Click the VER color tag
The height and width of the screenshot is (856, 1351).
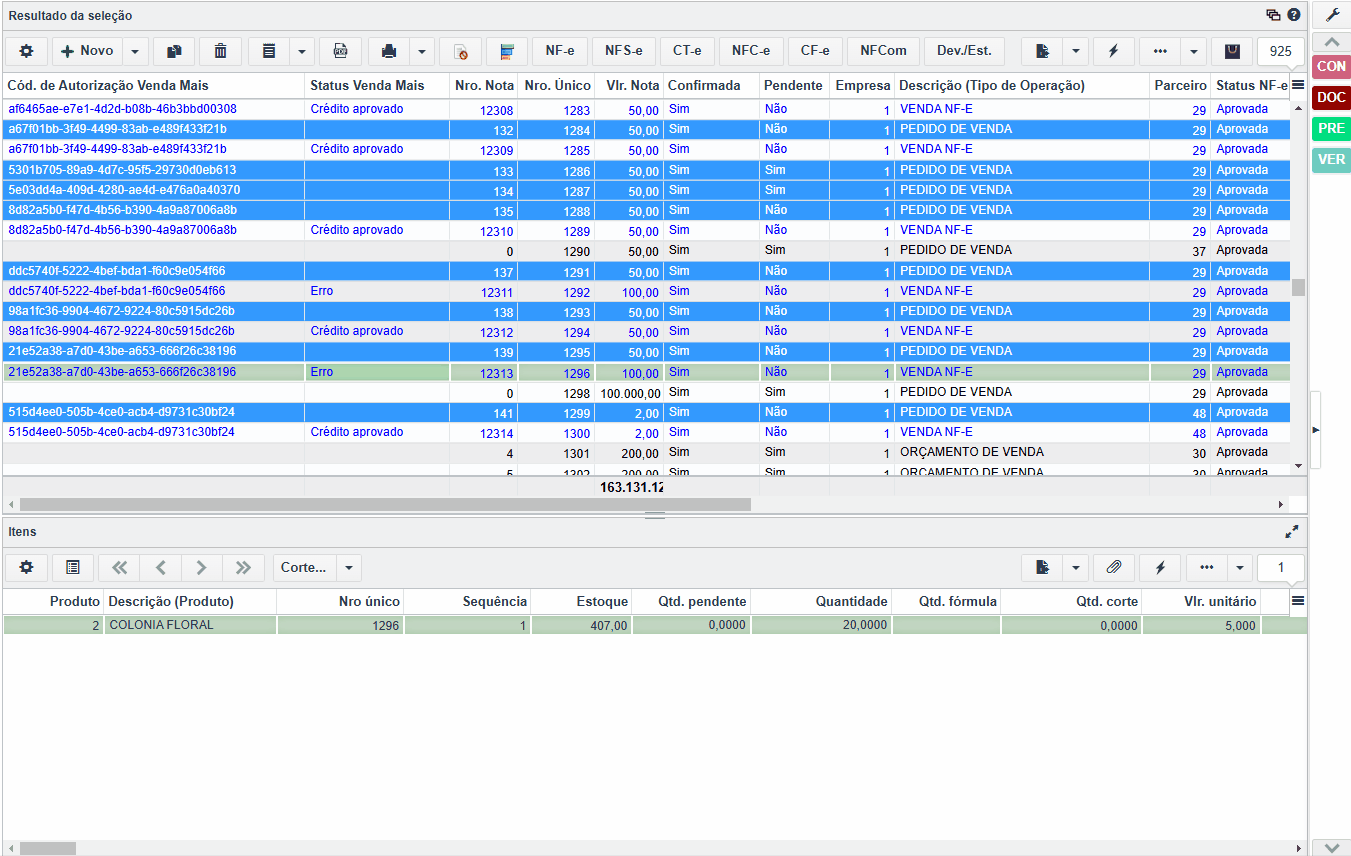point(1331,160)
